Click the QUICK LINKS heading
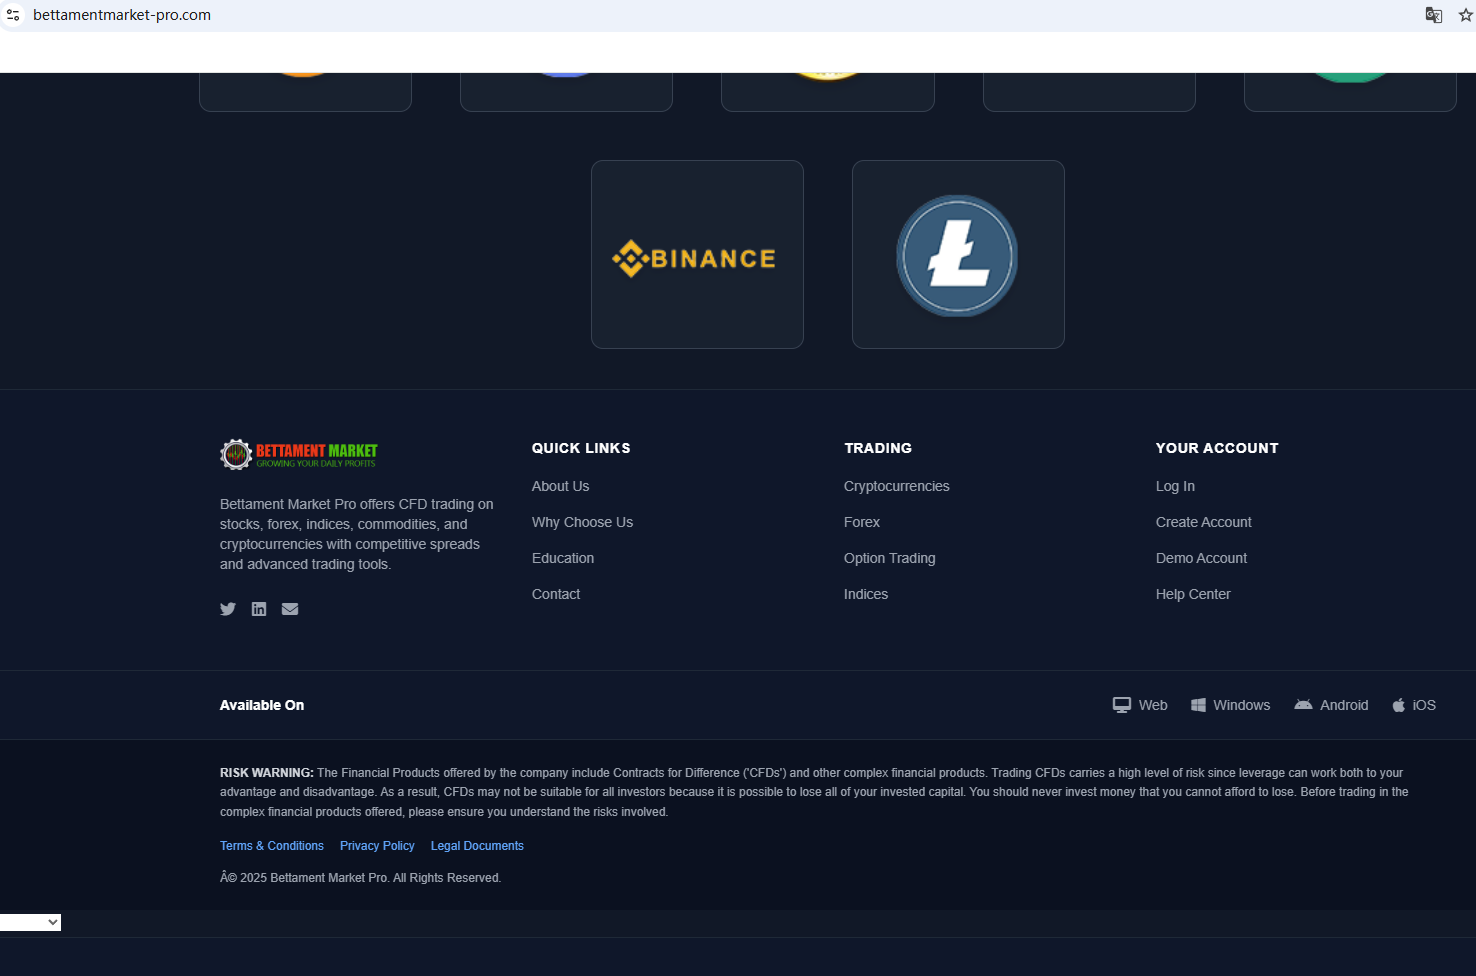This screenshot has width=1476, height=976. (581, 448)
